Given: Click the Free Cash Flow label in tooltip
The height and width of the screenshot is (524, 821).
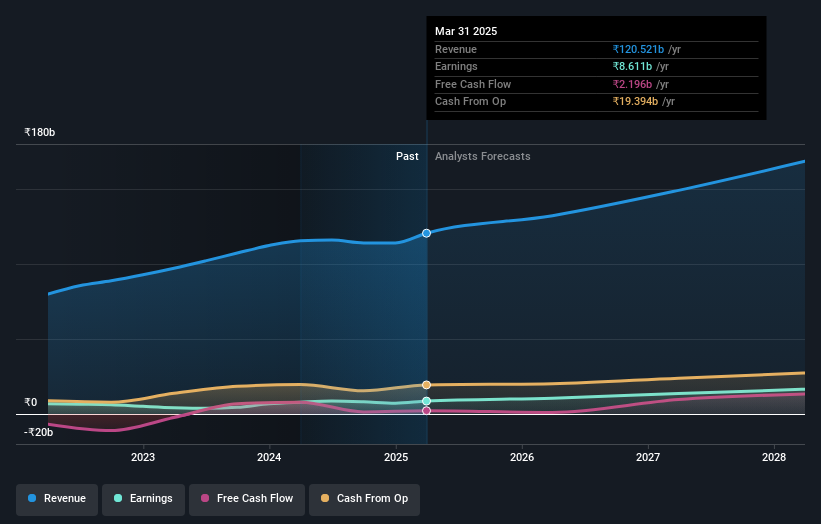Looking at the screenshot, I should point(473,84).
